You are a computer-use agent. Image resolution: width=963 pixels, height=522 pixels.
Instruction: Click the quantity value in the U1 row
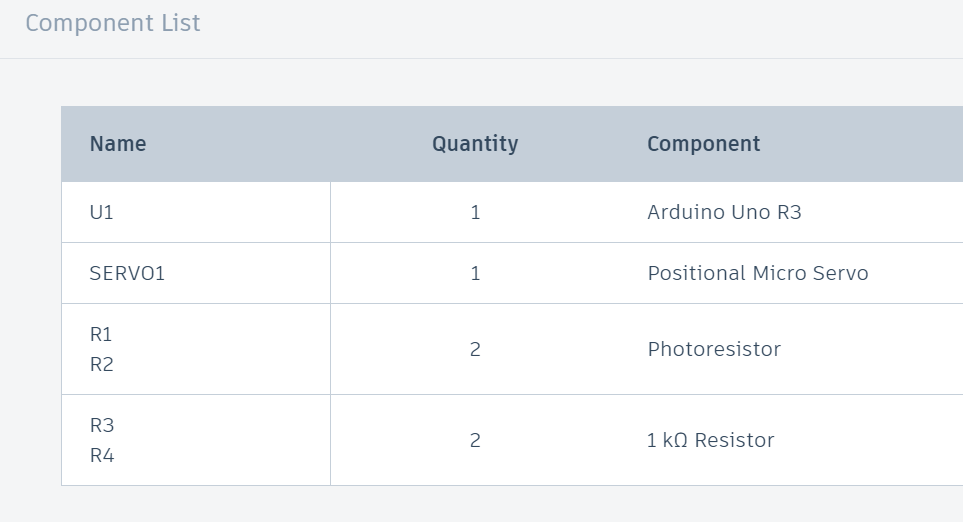[475, 212]
